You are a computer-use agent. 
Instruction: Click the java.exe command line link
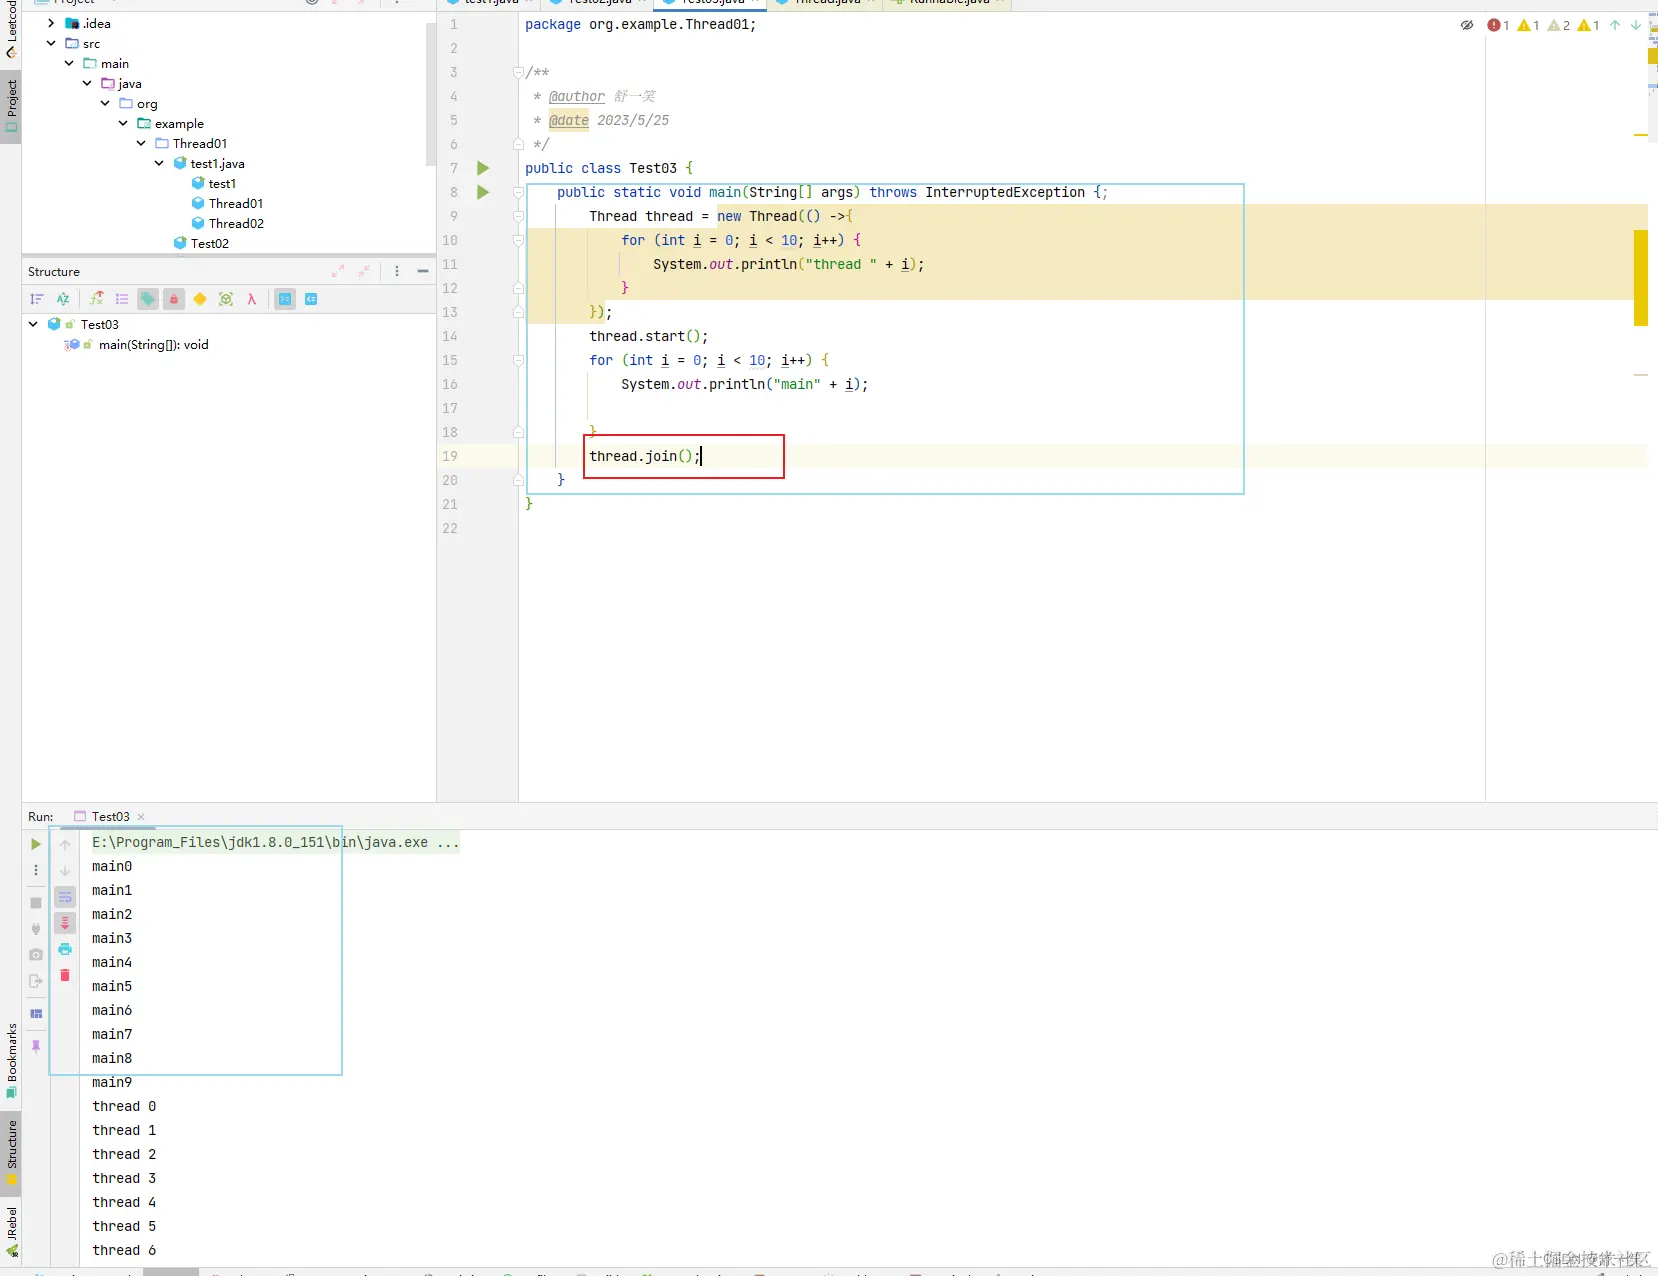coord(275,842)
